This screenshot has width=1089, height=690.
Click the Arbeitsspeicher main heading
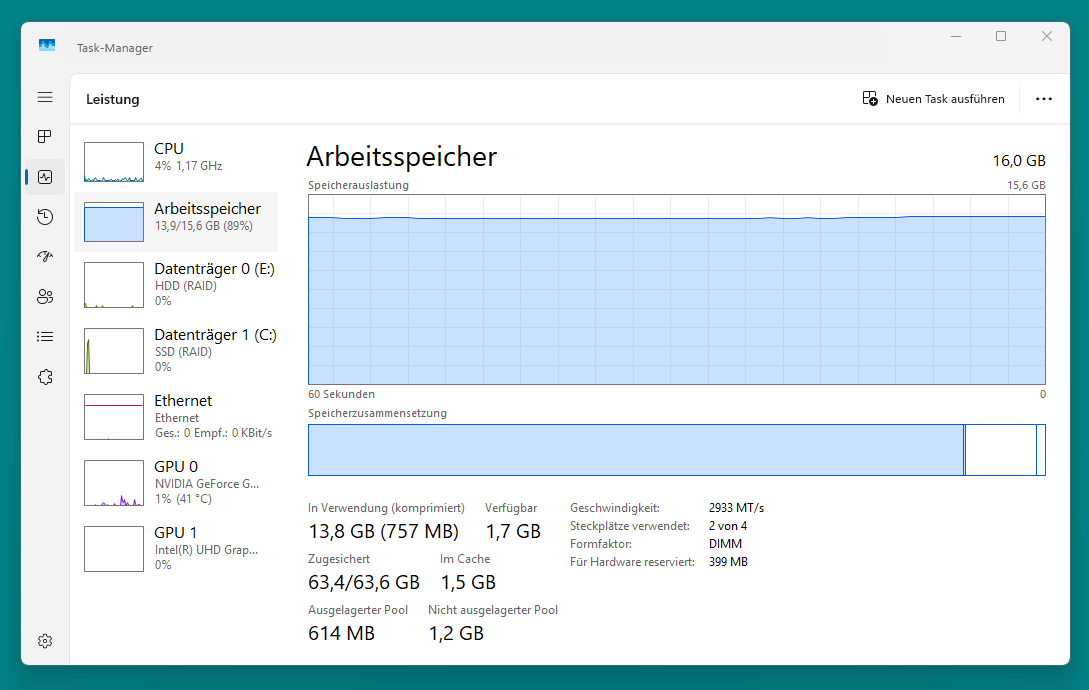point(401,157)
